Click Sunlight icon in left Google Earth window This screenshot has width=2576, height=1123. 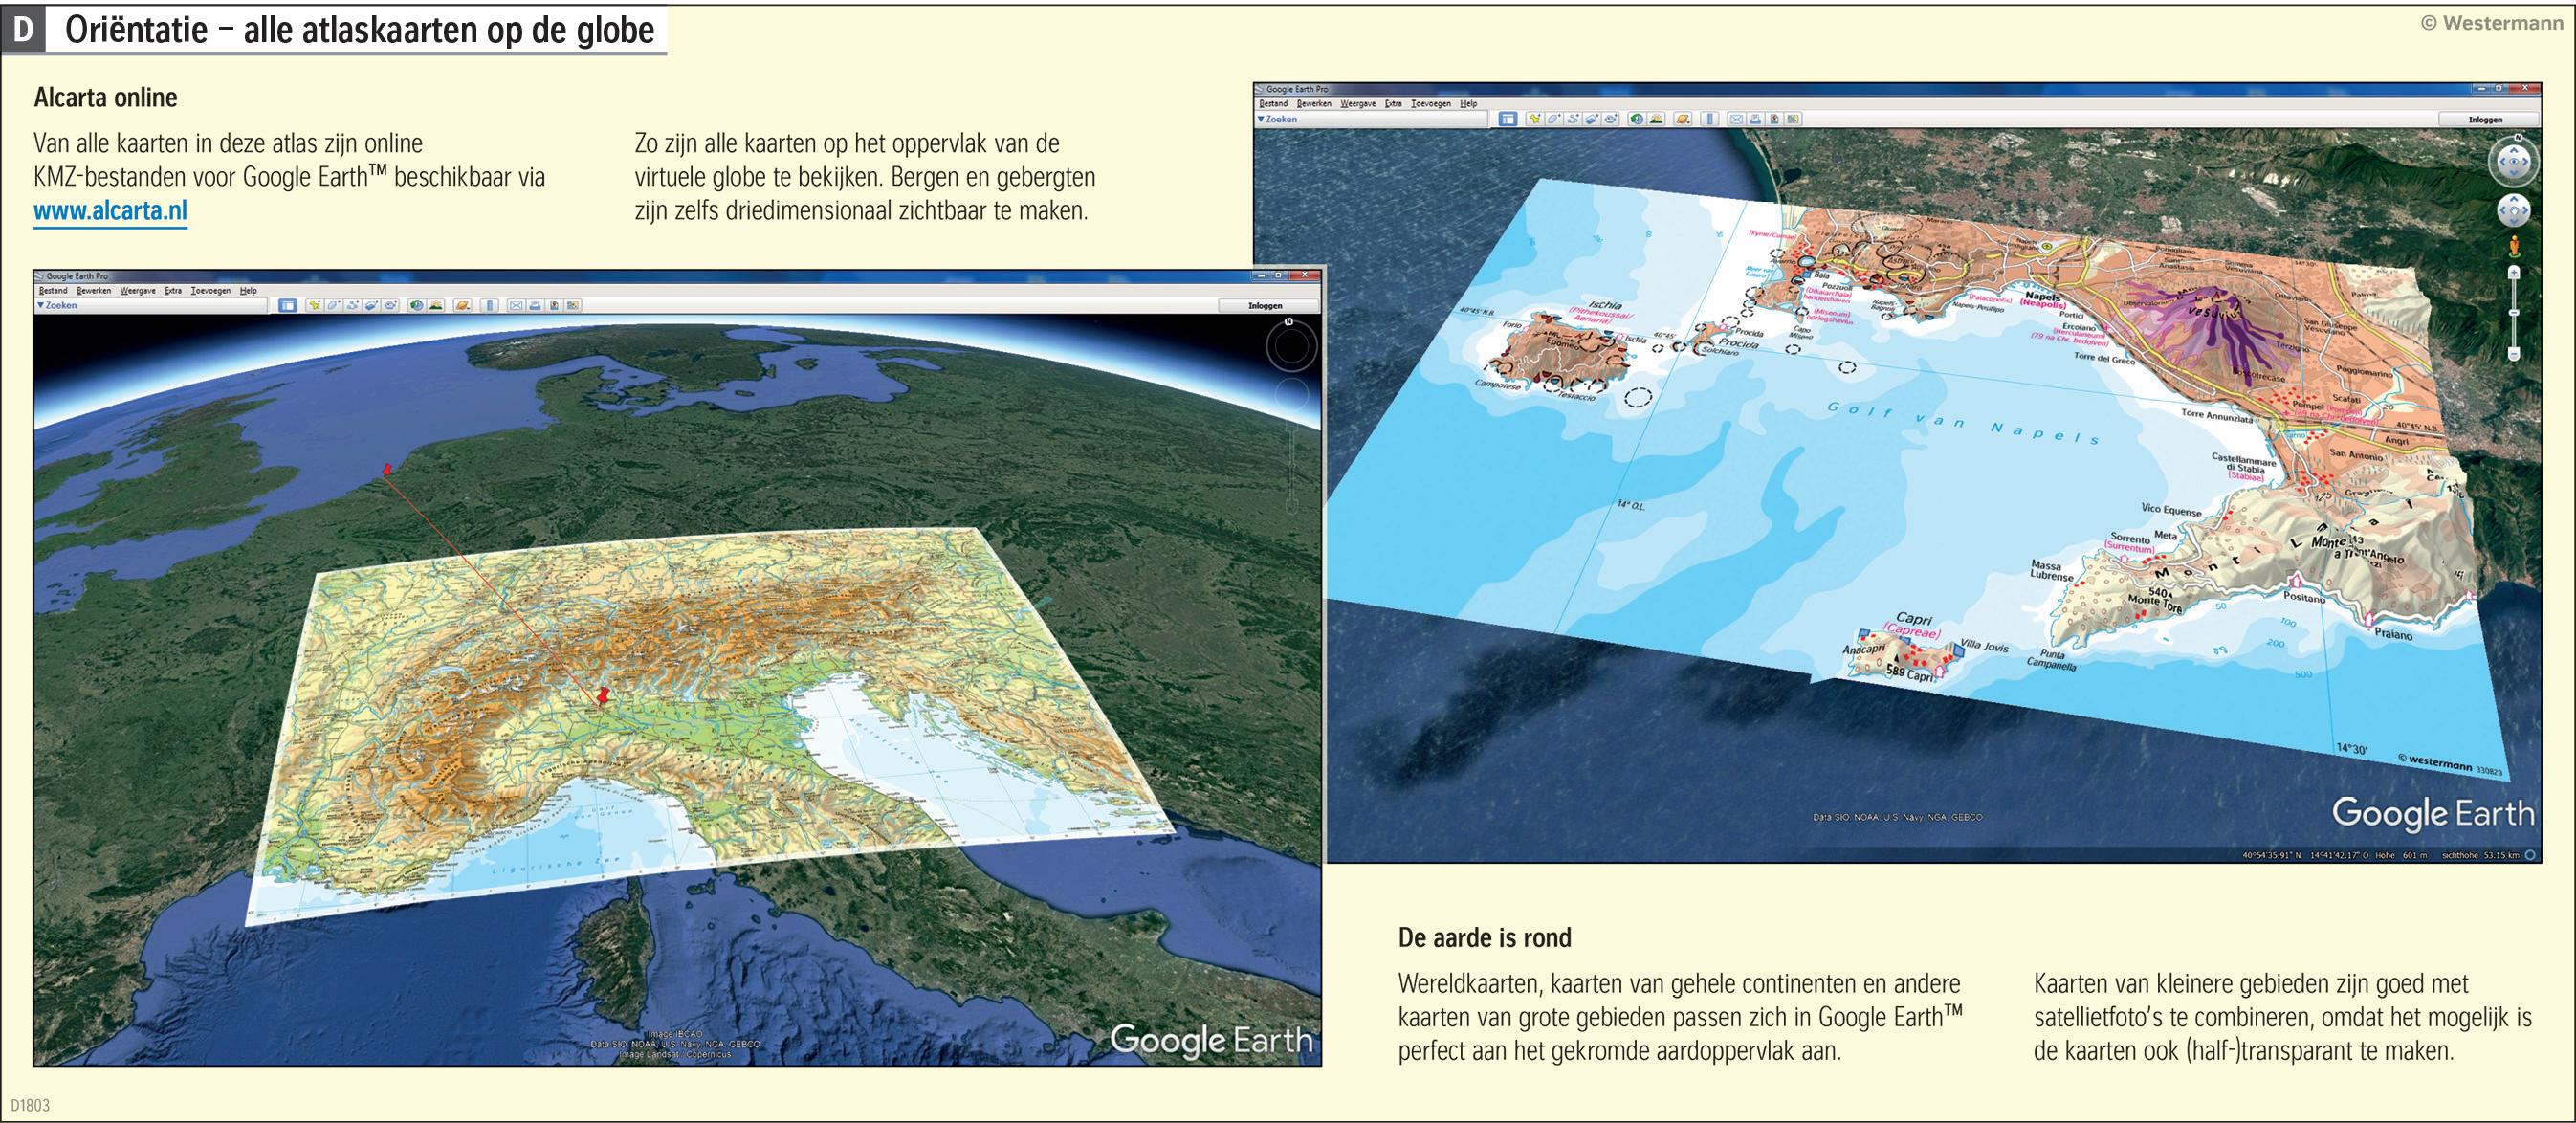tap(436, 306)
